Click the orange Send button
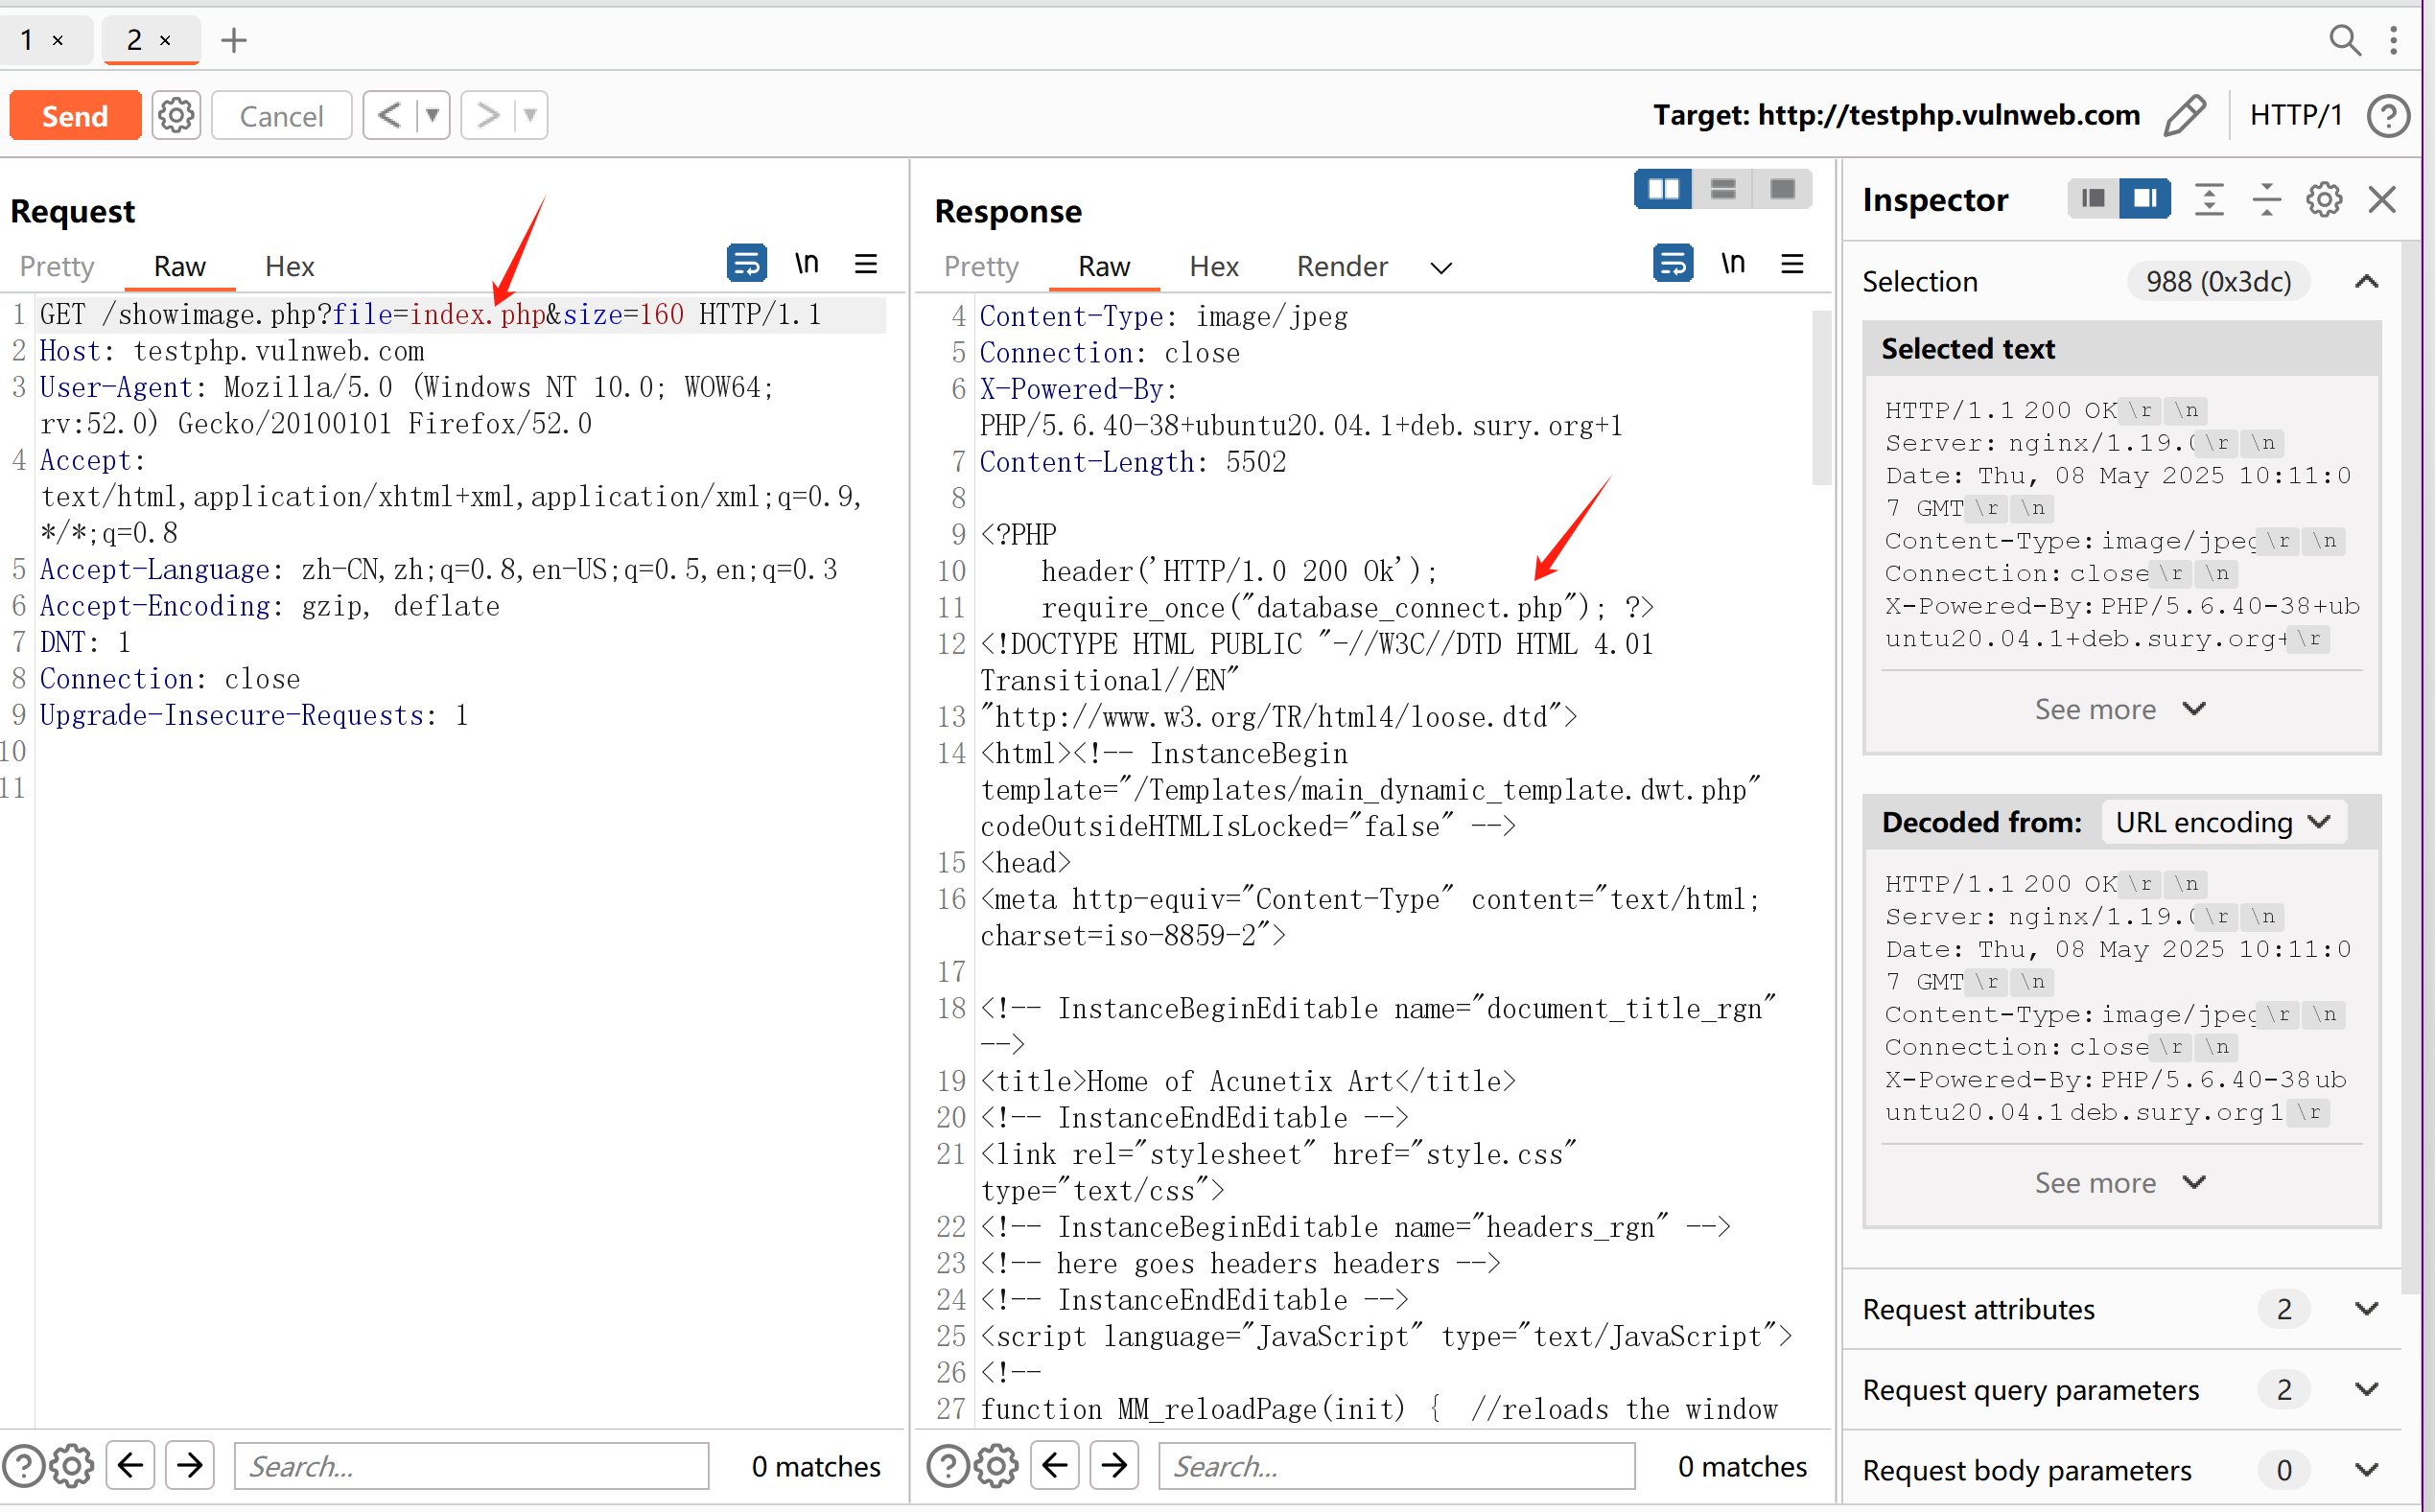 (x=75, y=116)
